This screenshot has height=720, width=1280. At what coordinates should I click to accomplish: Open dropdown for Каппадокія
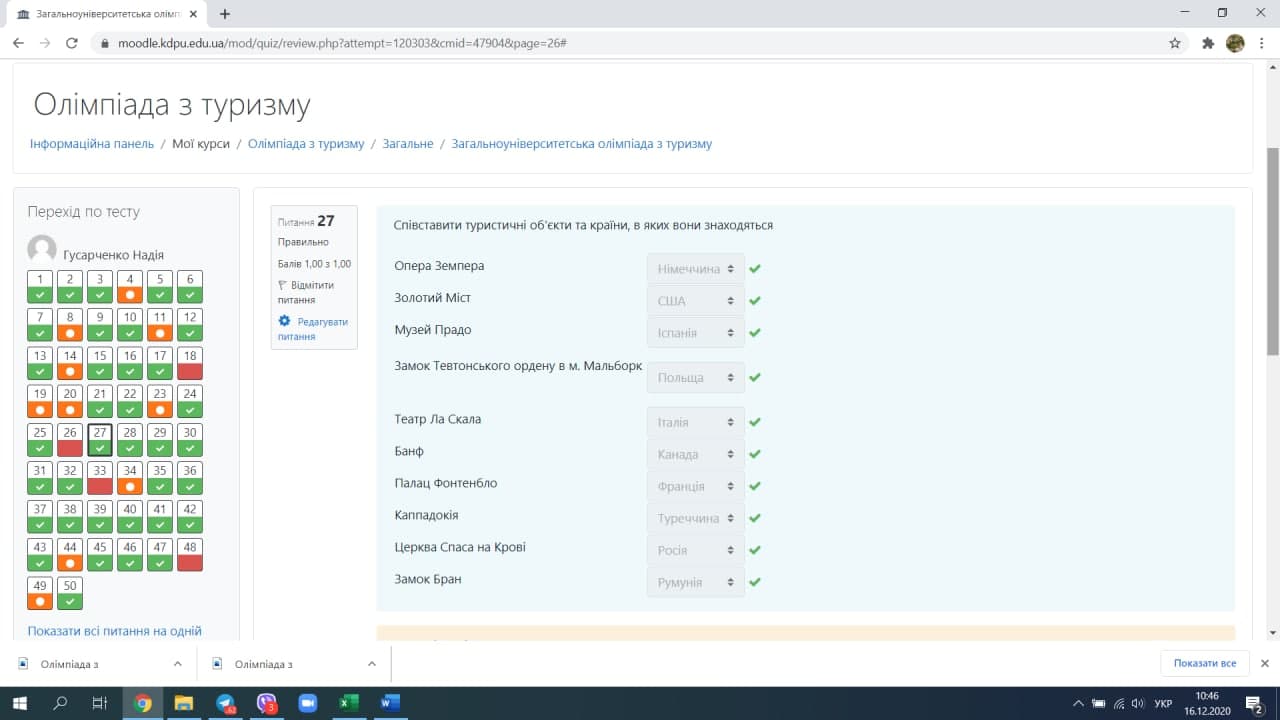[695, 518]
